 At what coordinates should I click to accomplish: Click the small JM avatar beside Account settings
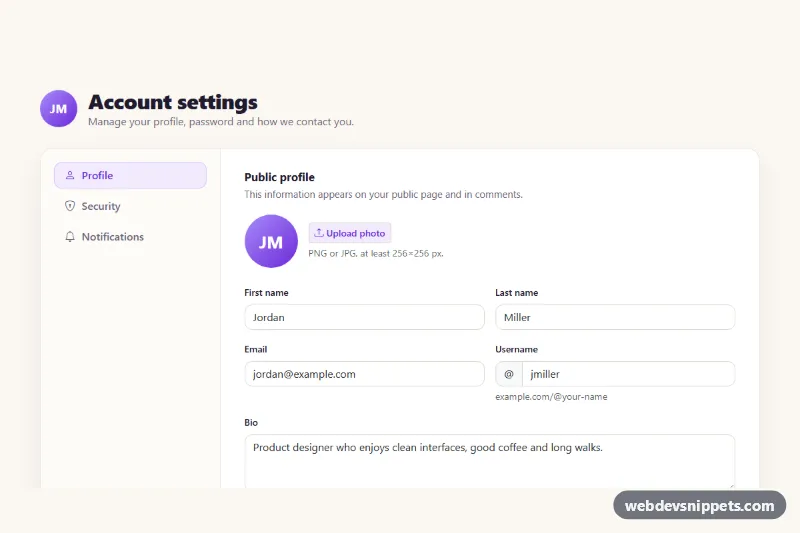59,109
